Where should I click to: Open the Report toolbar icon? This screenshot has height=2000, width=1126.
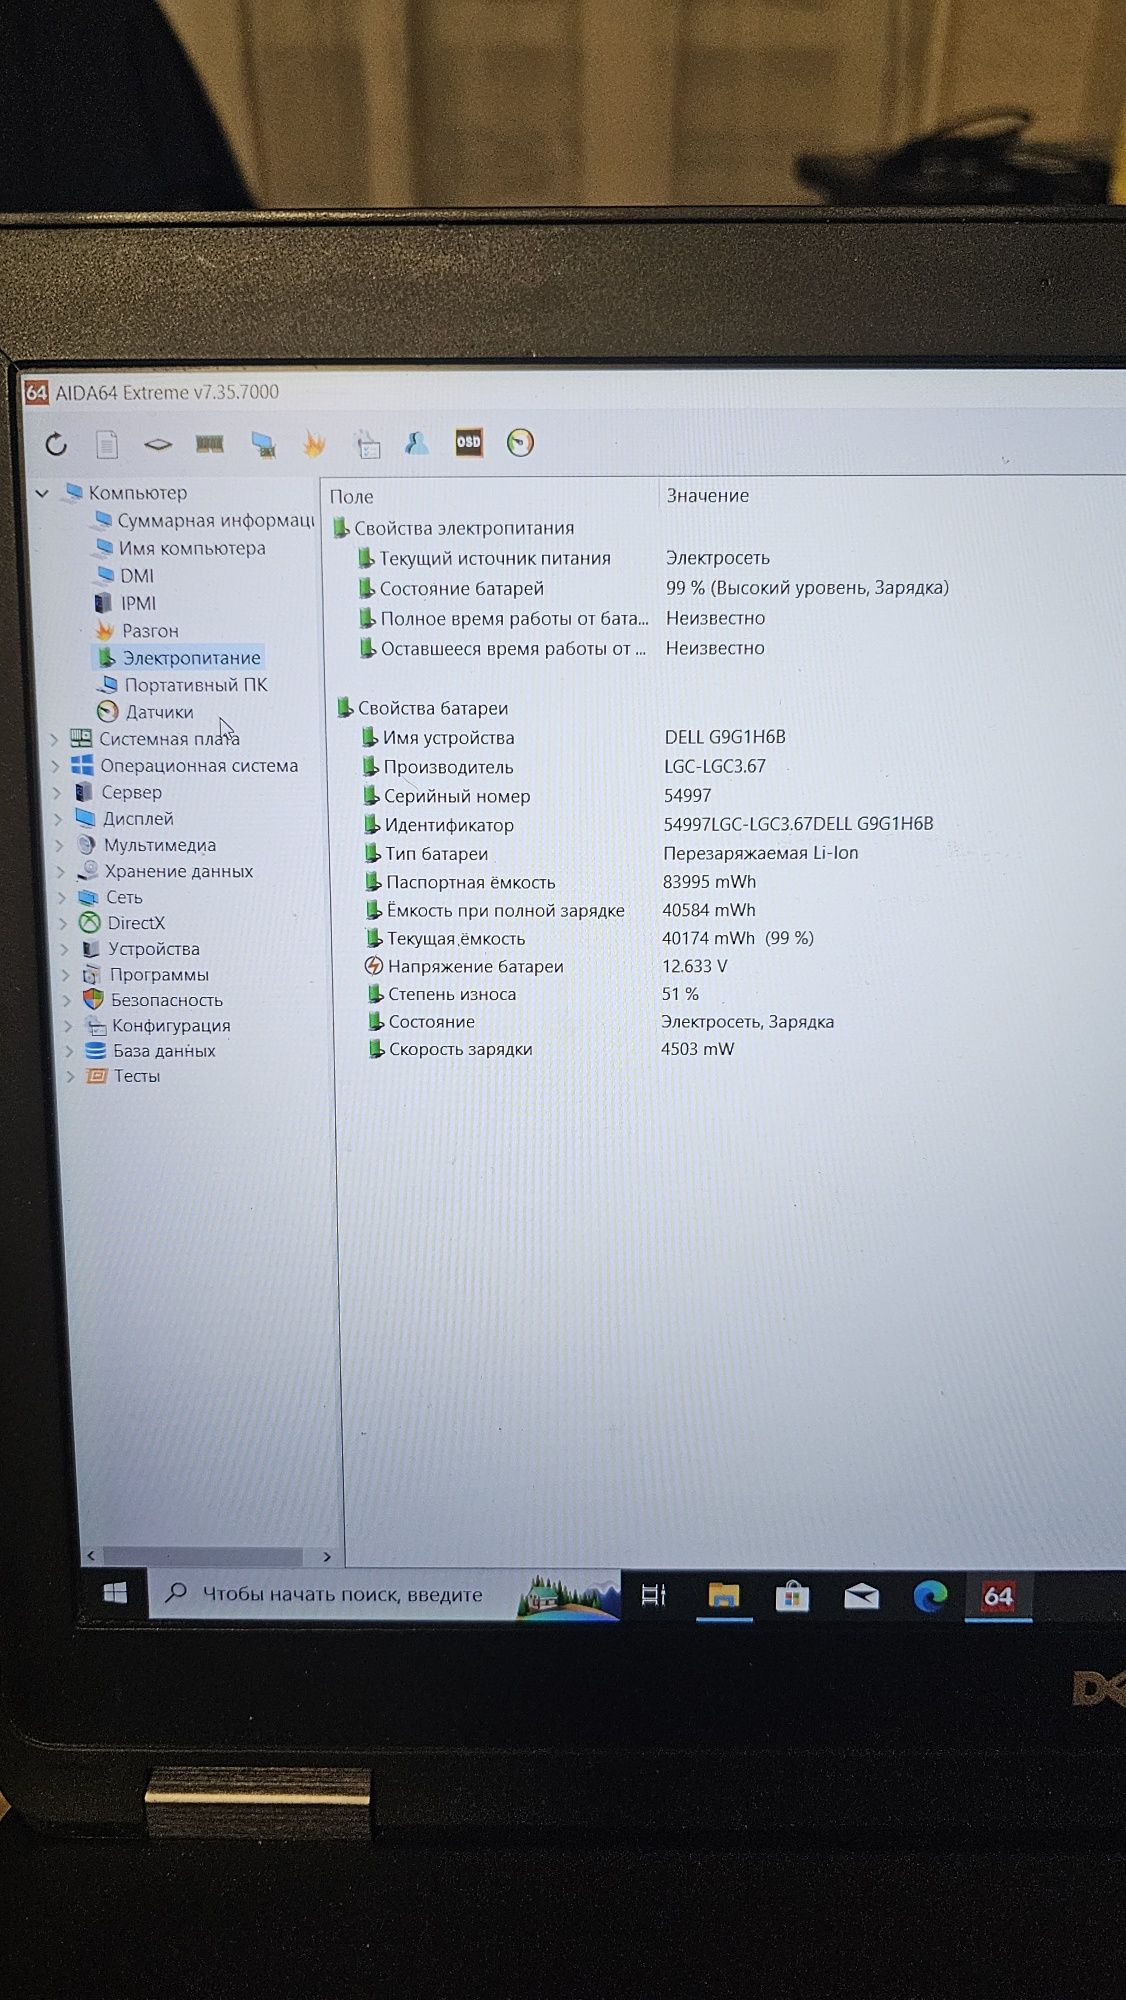107,444
